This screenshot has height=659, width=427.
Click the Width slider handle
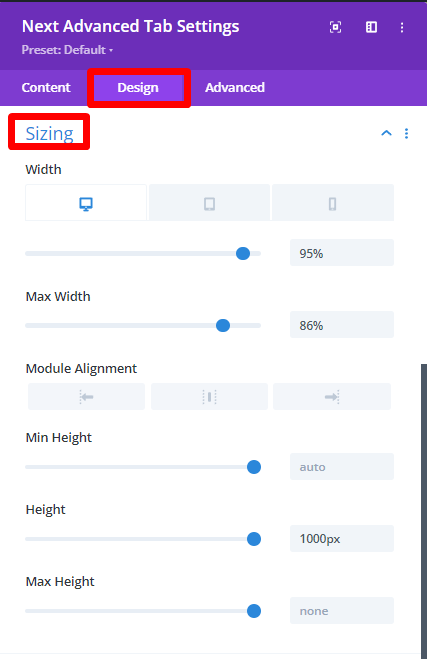[x=243, y=253]
